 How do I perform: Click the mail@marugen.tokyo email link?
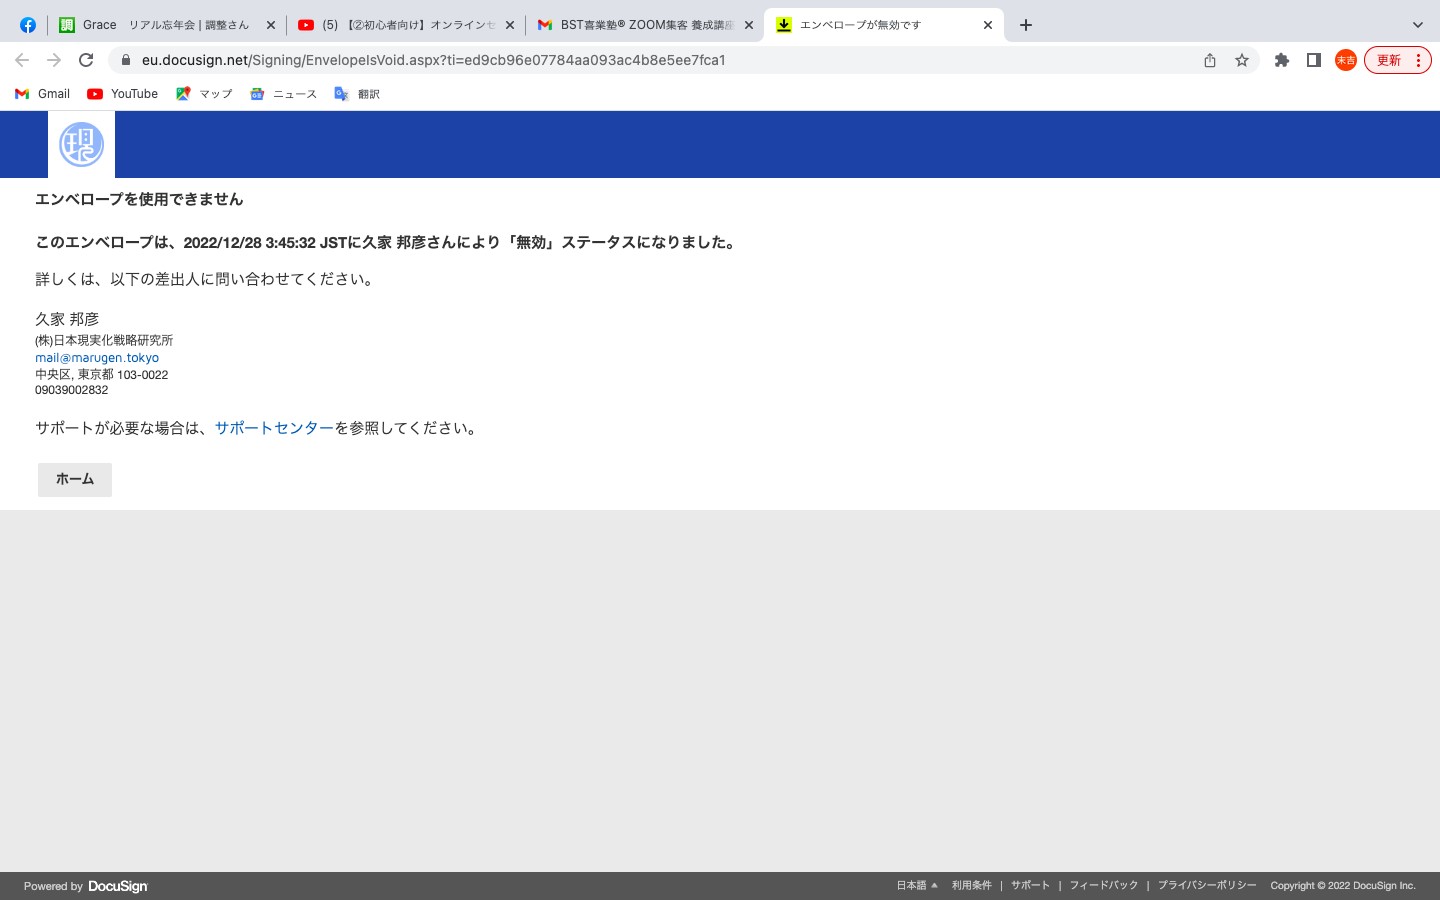pyautogui.click(x=97, y=357)
